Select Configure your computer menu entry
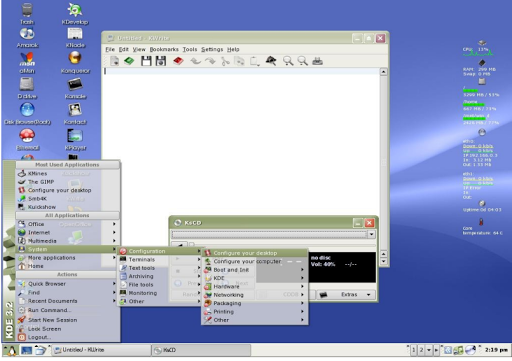Image resolution: width=512 pixels, height=361 pixels. pyautogui.click(x=255, y=261)
